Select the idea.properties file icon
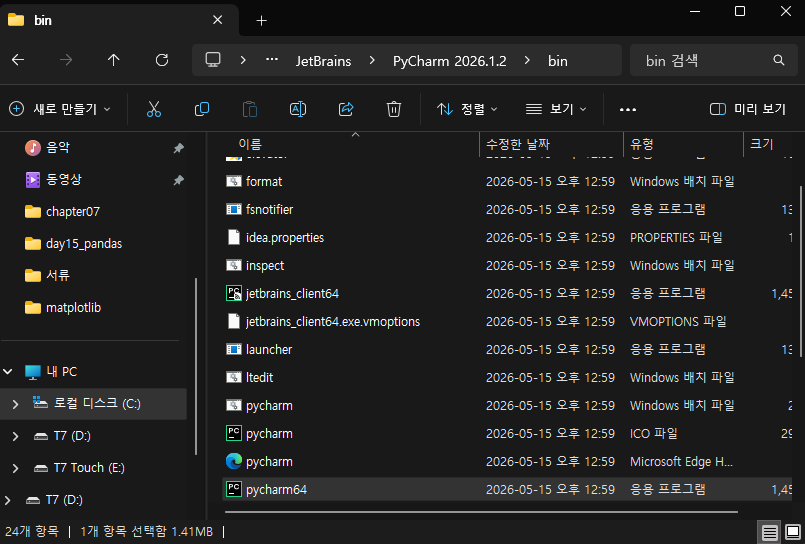The width and height of the screenshot is (805, 544). [234, 237]
